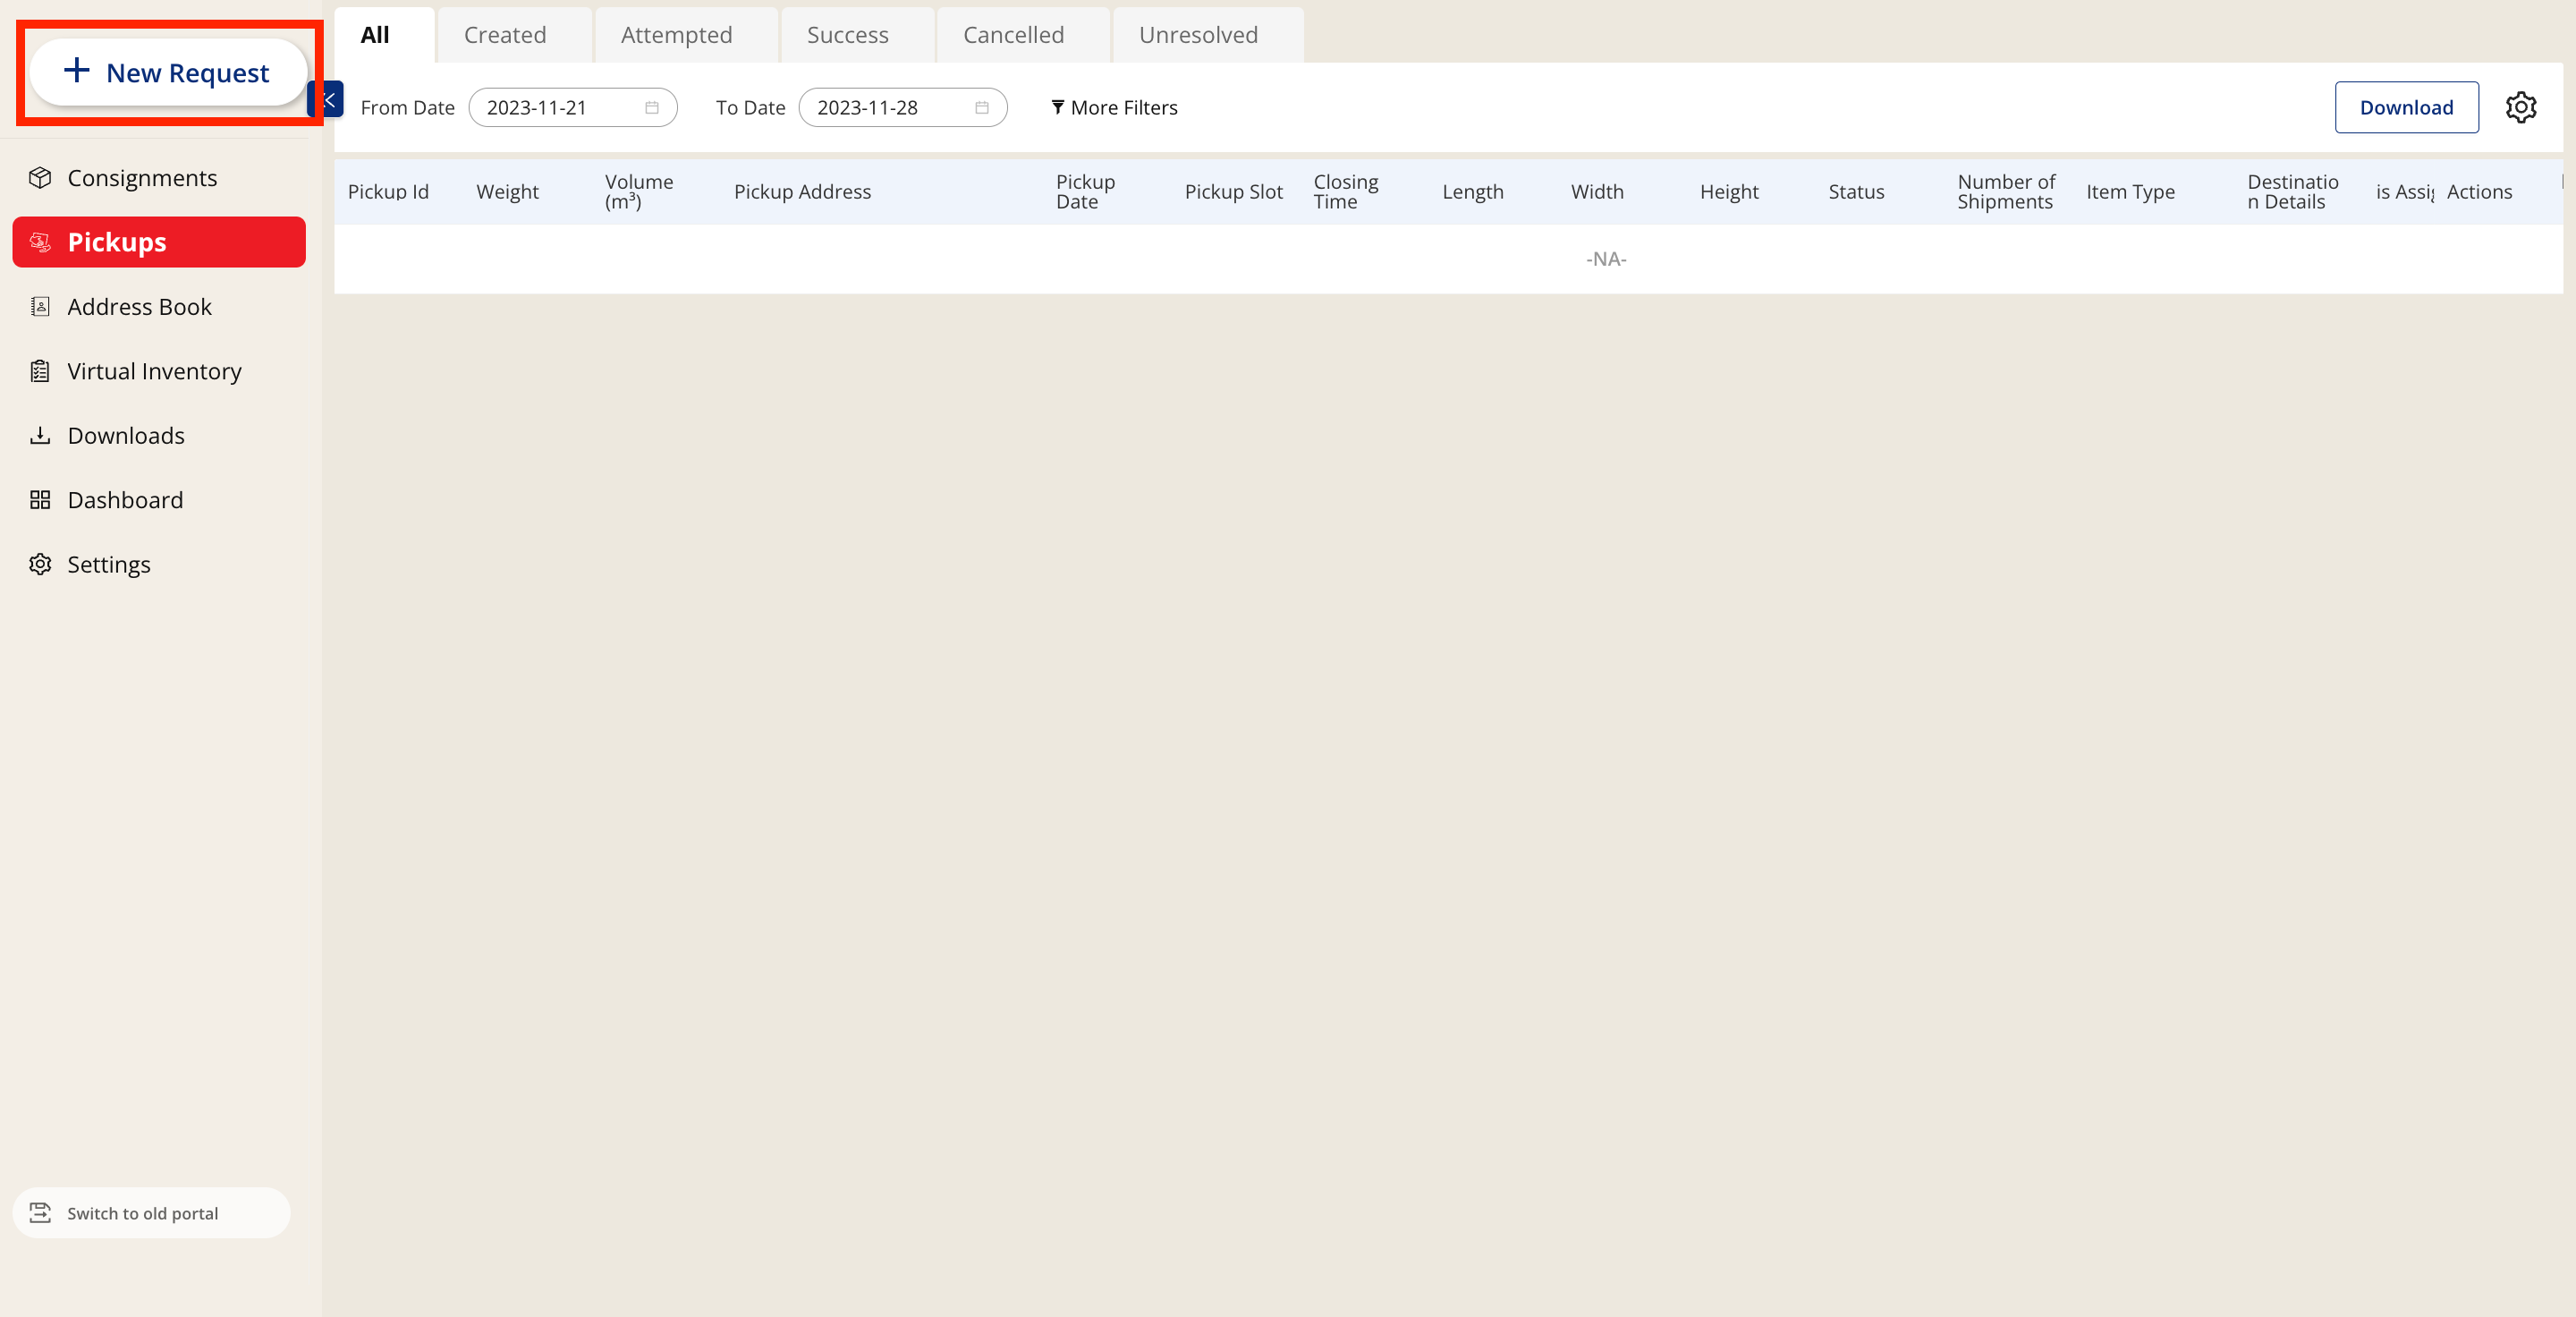Viewport: 2576px width, 1317px height.
Task: Click the New Request button
Action: (x=167, y=72)
